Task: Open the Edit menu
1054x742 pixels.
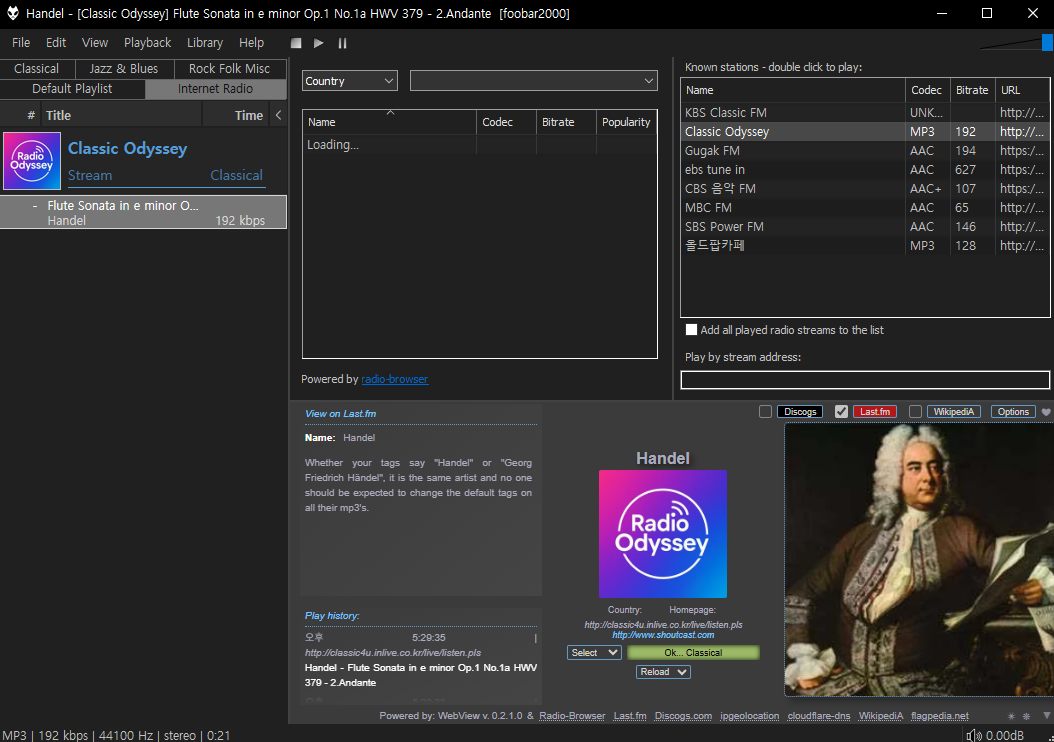Action: pyautogui.click(x=56, y=42)
